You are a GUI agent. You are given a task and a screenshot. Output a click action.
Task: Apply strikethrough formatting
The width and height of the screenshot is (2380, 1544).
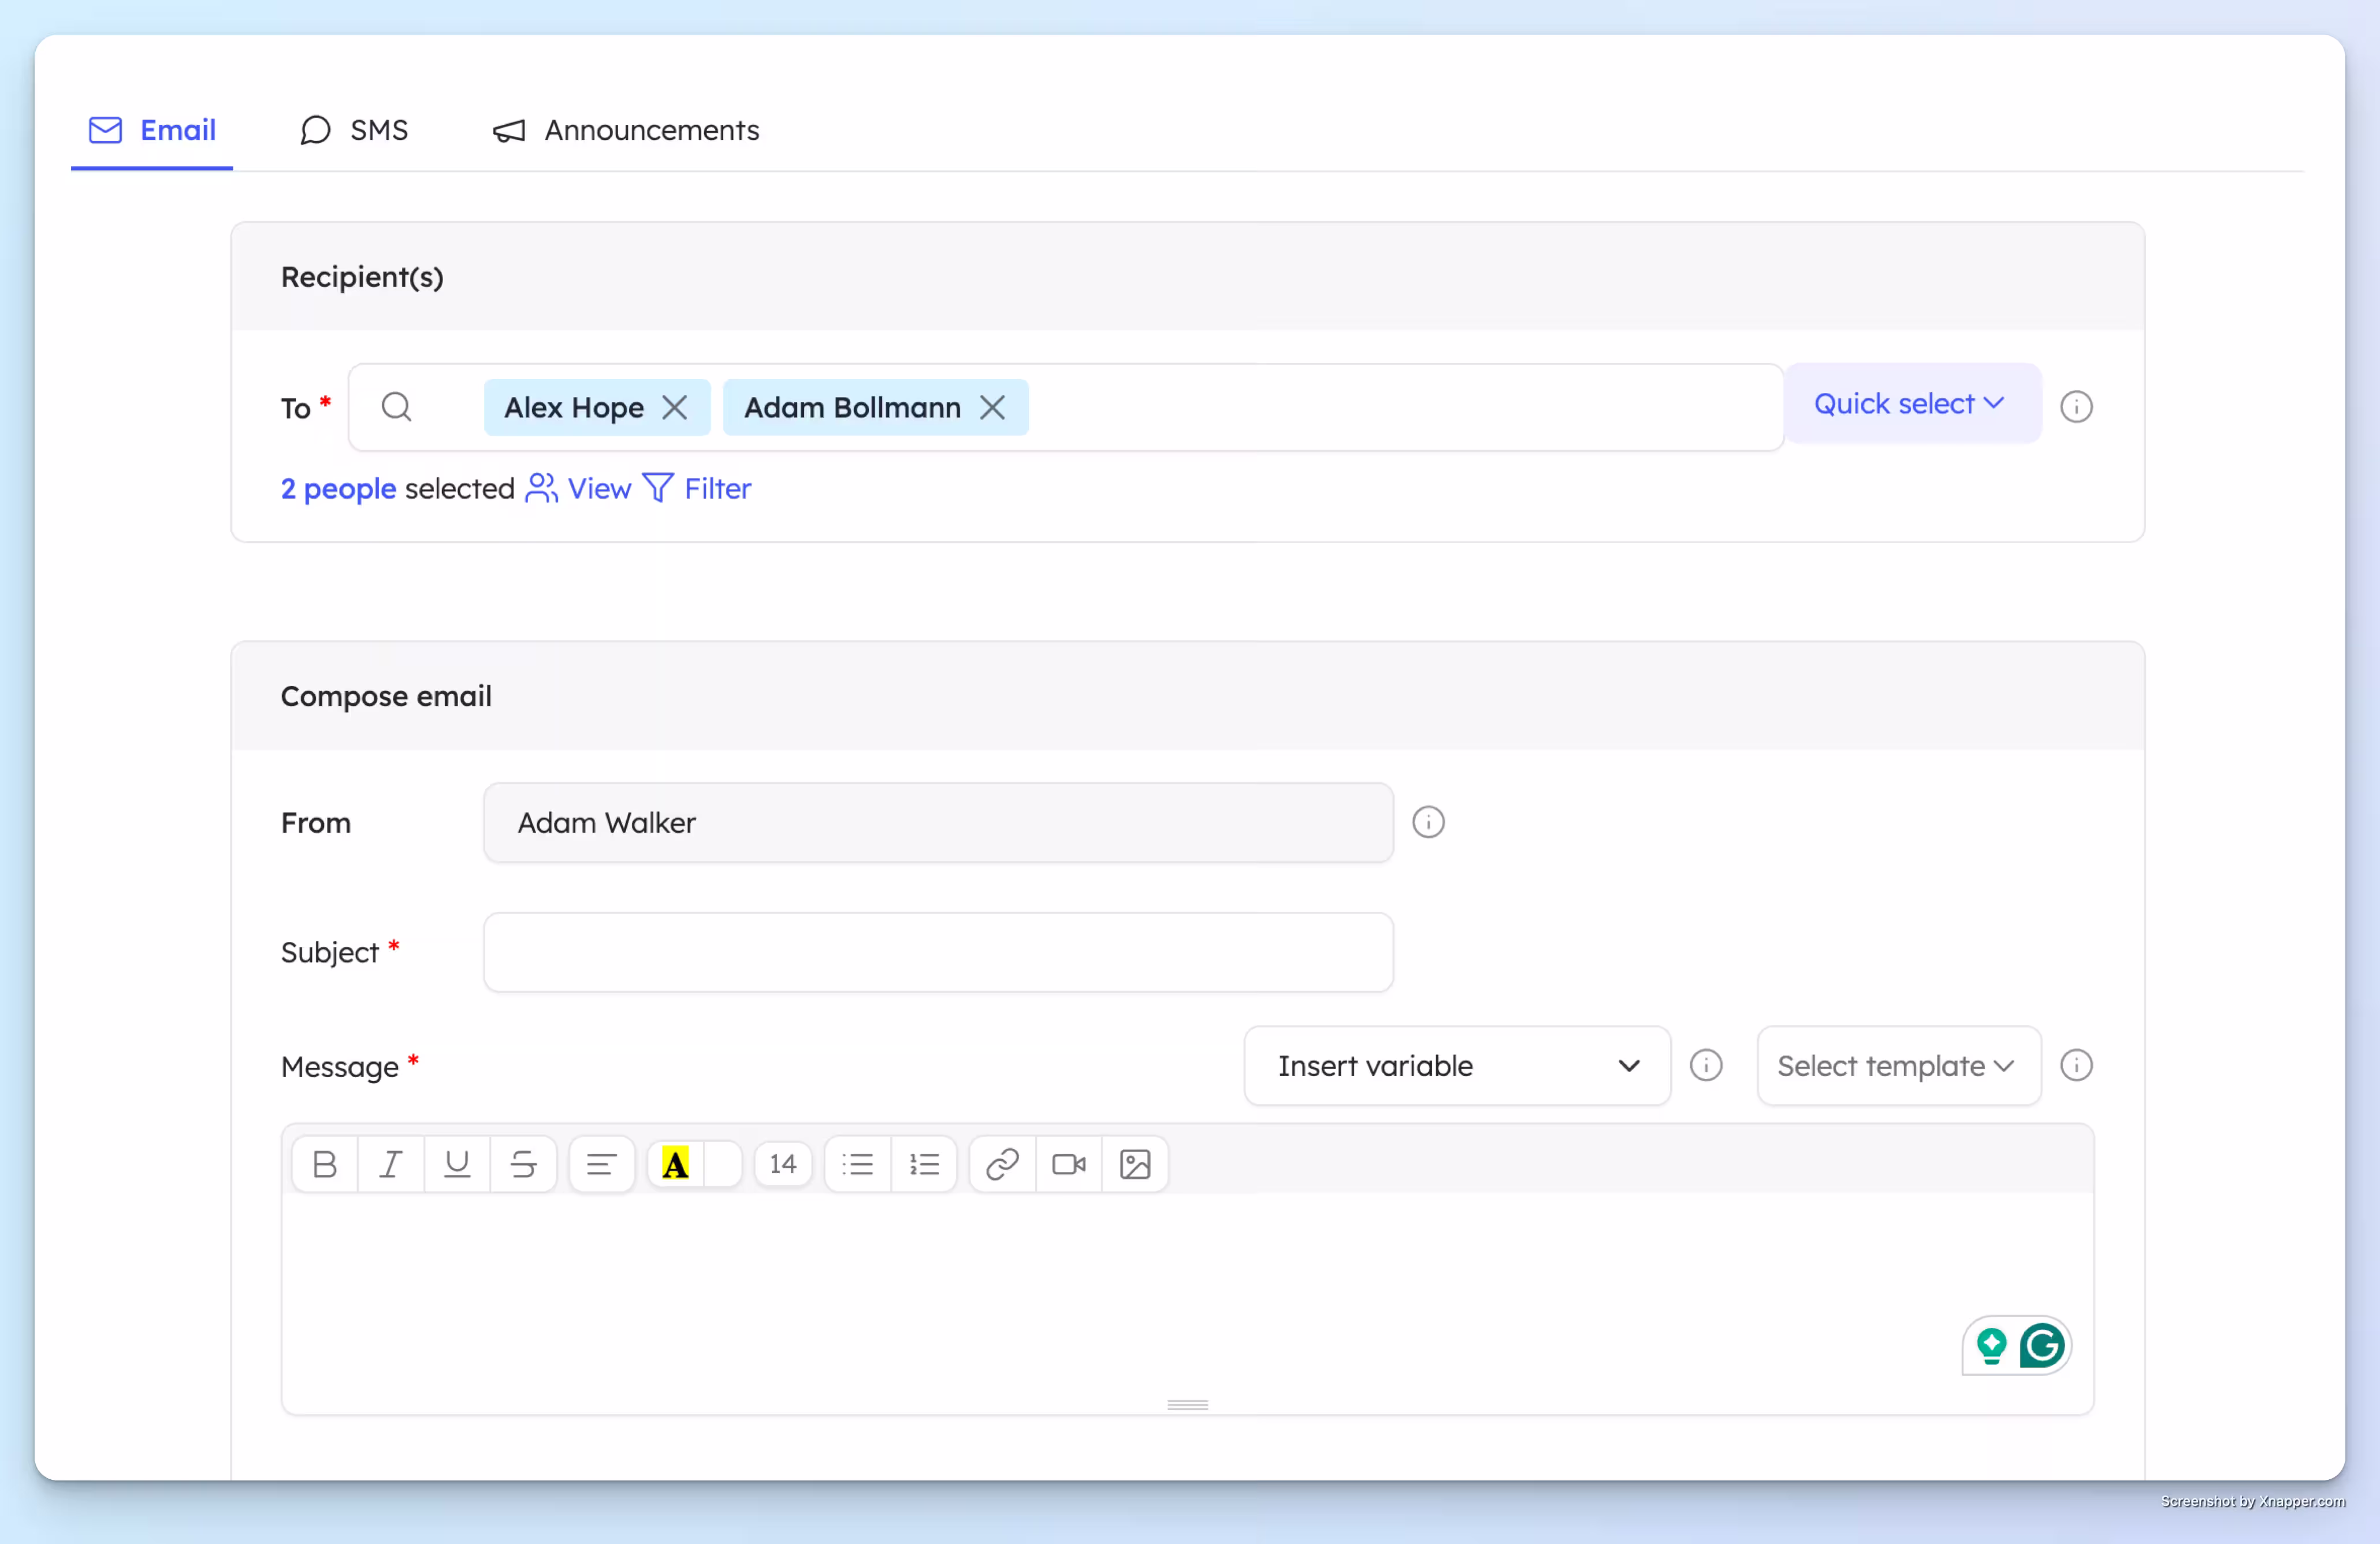tap(523, 1164)
